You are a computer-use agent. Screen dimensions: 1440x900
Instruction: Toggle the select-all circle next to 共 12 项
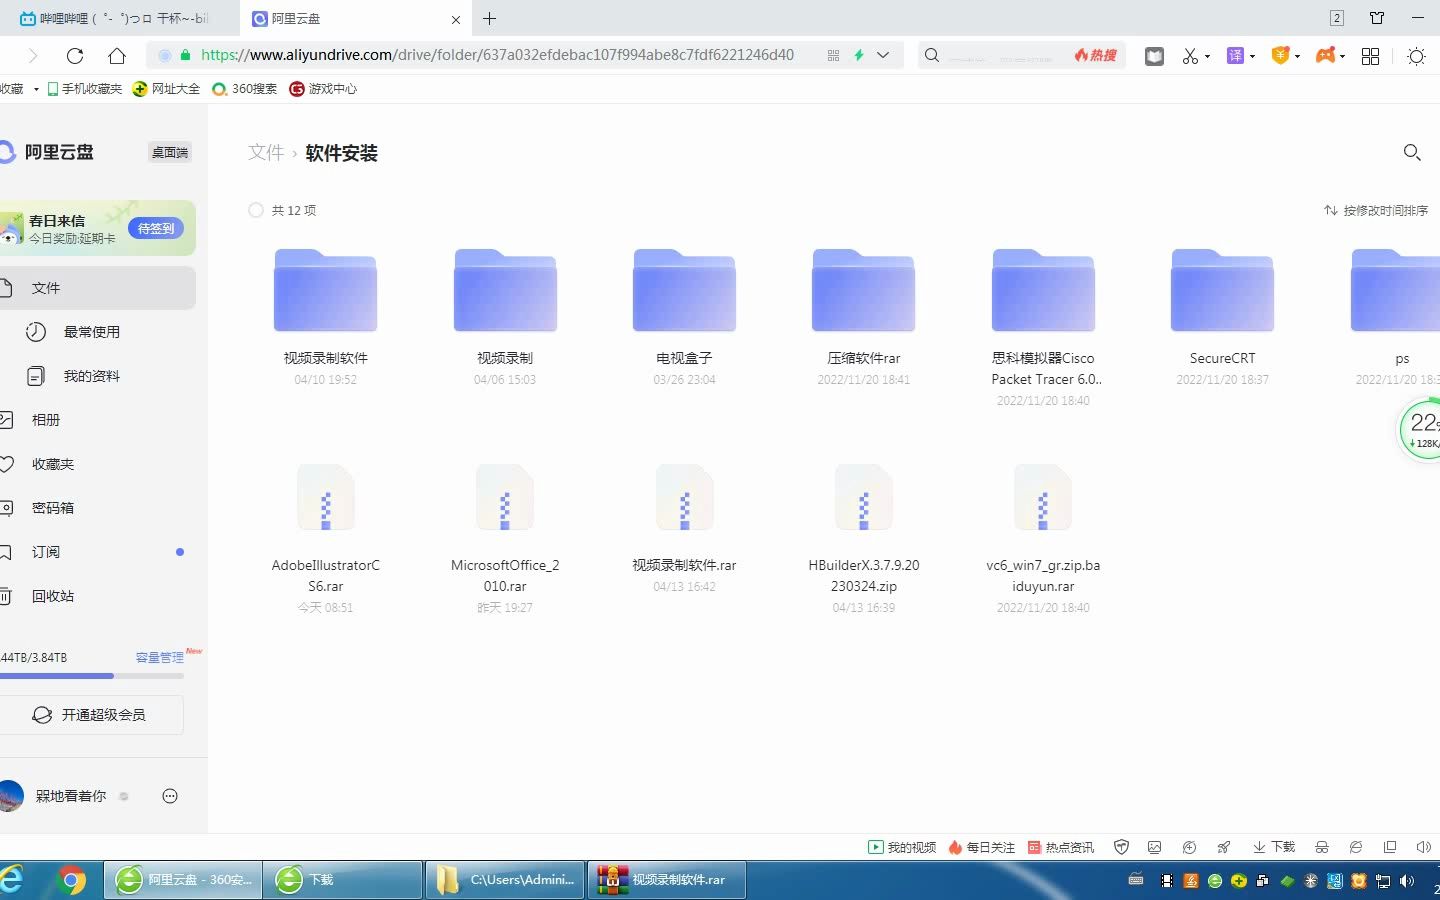[x=256, y=210]
